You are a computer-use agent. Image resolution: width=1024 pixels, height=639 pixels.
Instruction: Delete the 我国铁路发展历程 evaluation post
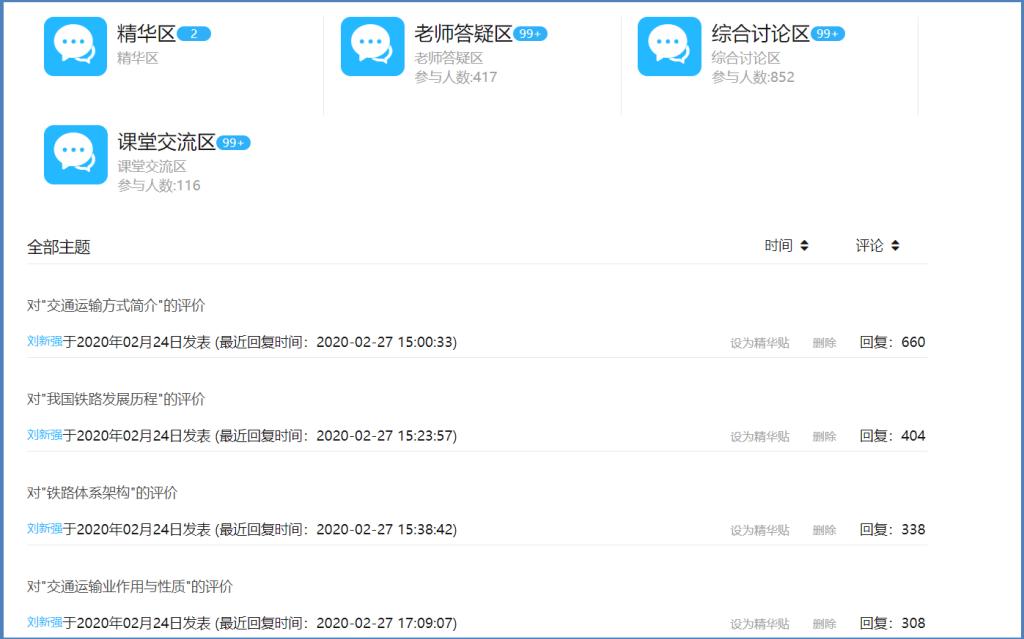tap(824, 437)
